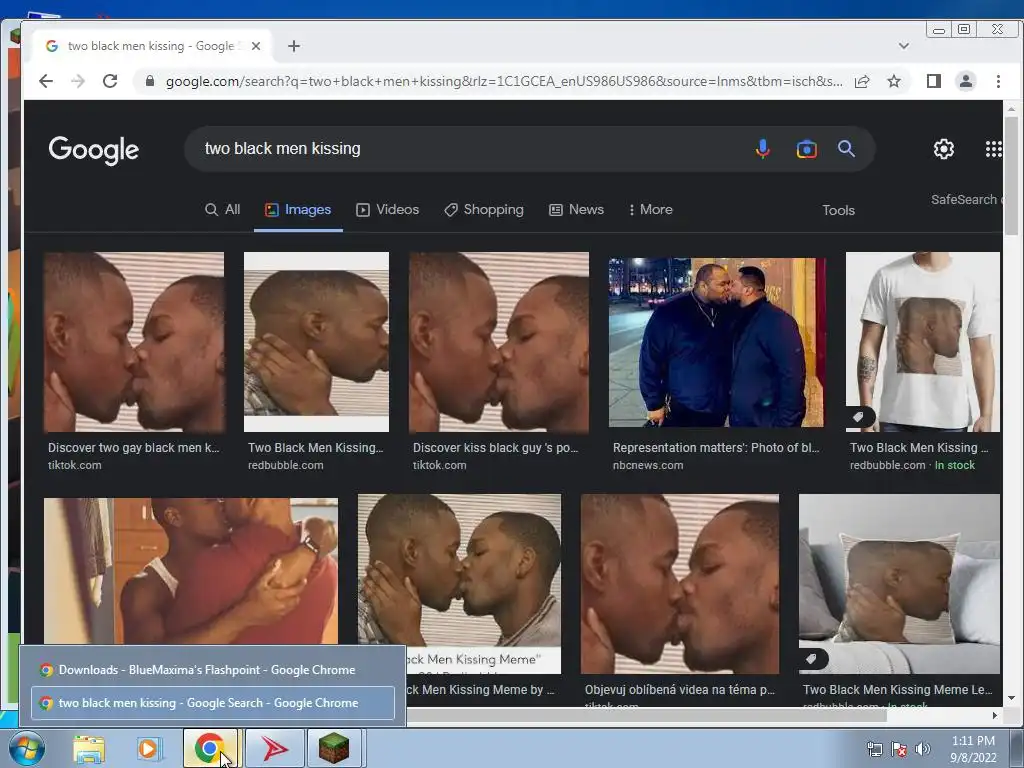This screenshot has height=768, width=1024.
Task: Open the Chrome three-dot menu
Action: [998, 81]
